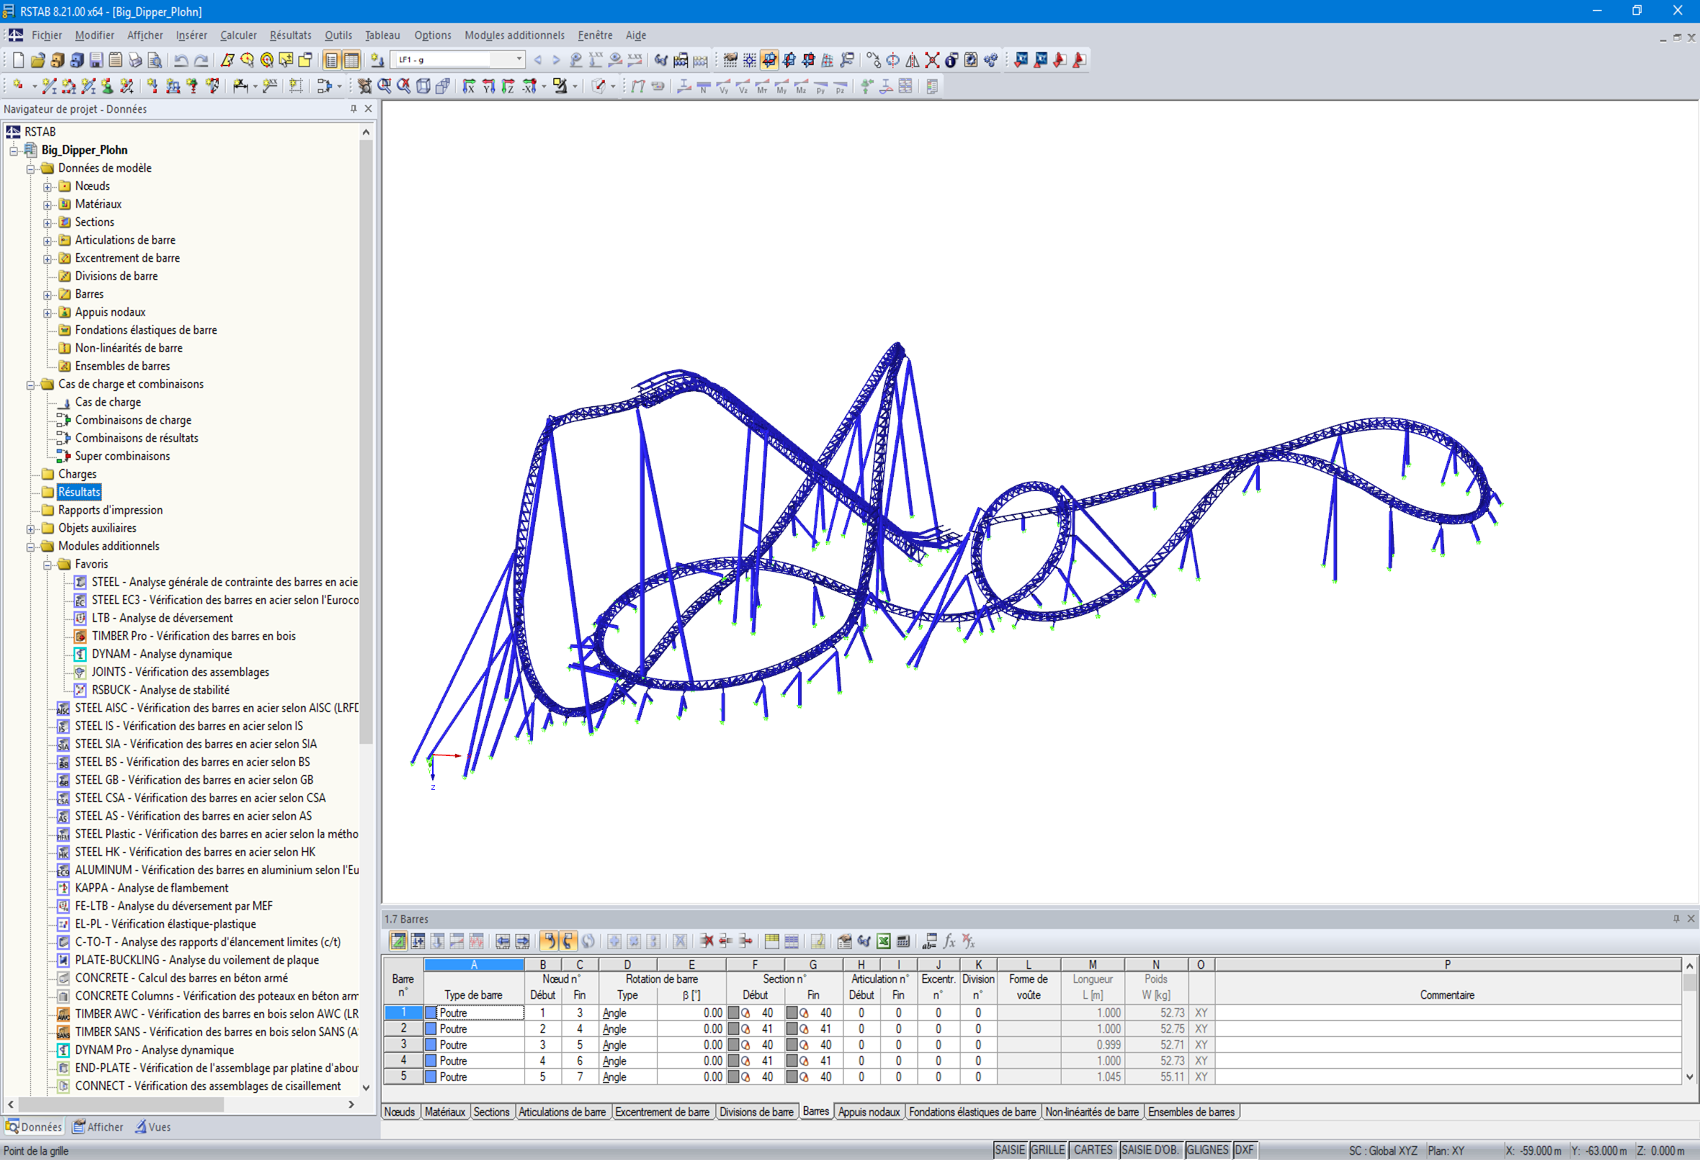The image size is (1700, 1160).
Task: Click the gray section swatch in row 5 Fin column
Action: [x=792, y=1077]
